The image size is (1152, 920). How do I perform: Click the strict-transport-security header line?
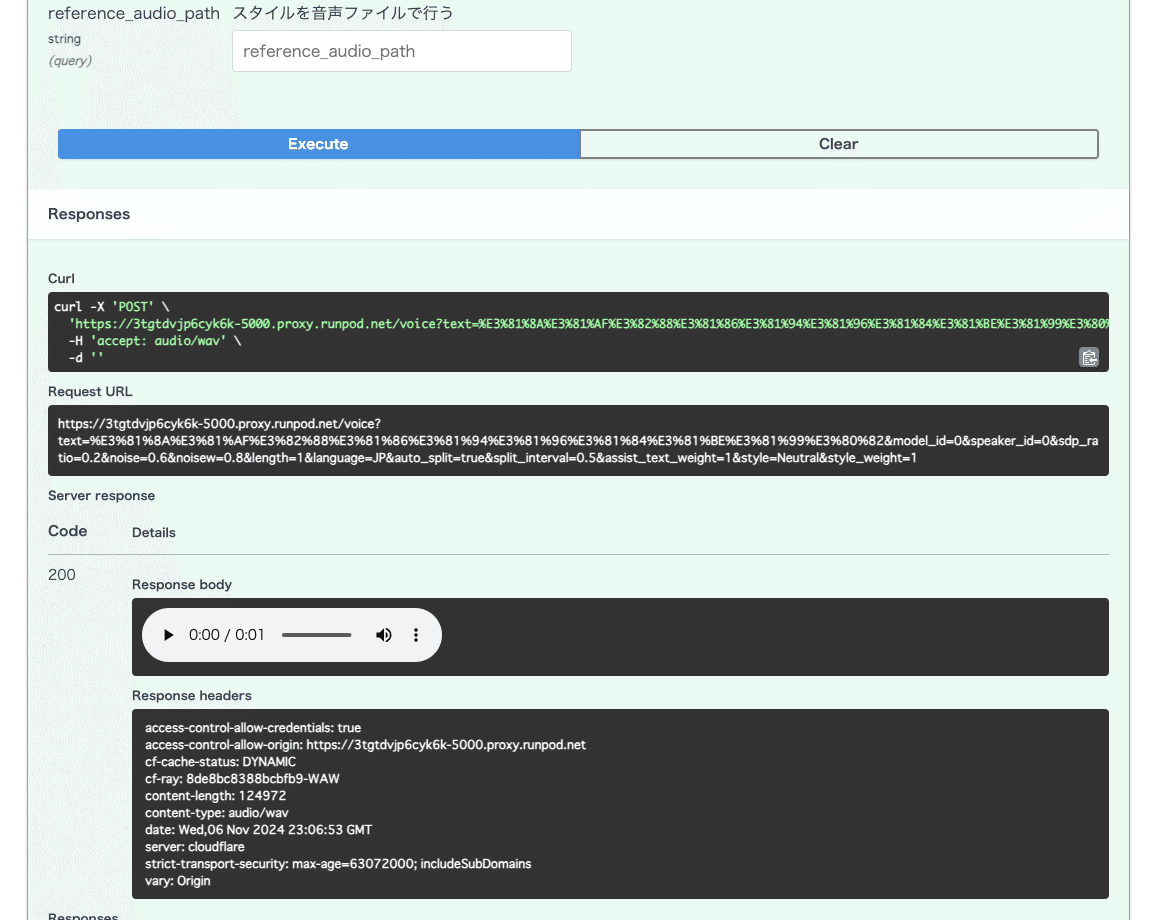point(338,863)
